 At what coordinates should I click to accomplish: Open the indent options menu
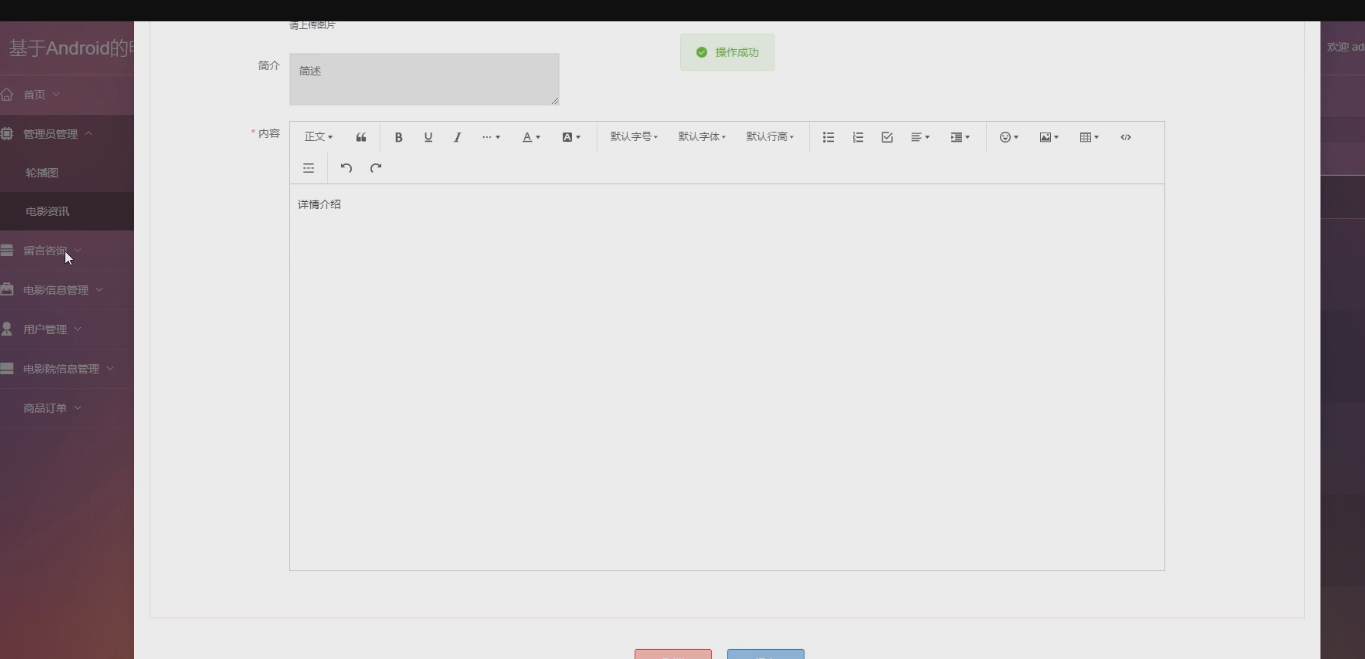[960, 137]
